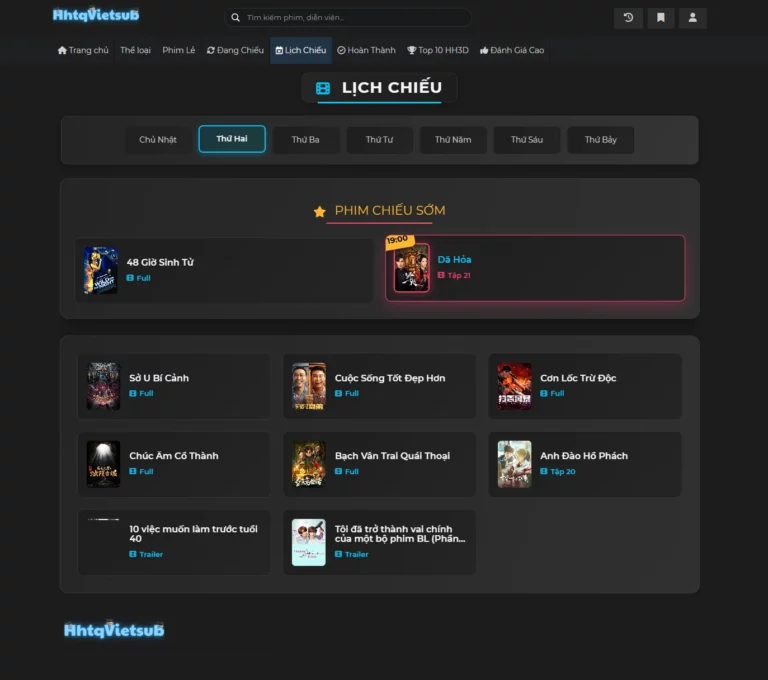Type in the phim search field
Screen dimensions: 768x680
pyautogui.click(x=350, y=18)
